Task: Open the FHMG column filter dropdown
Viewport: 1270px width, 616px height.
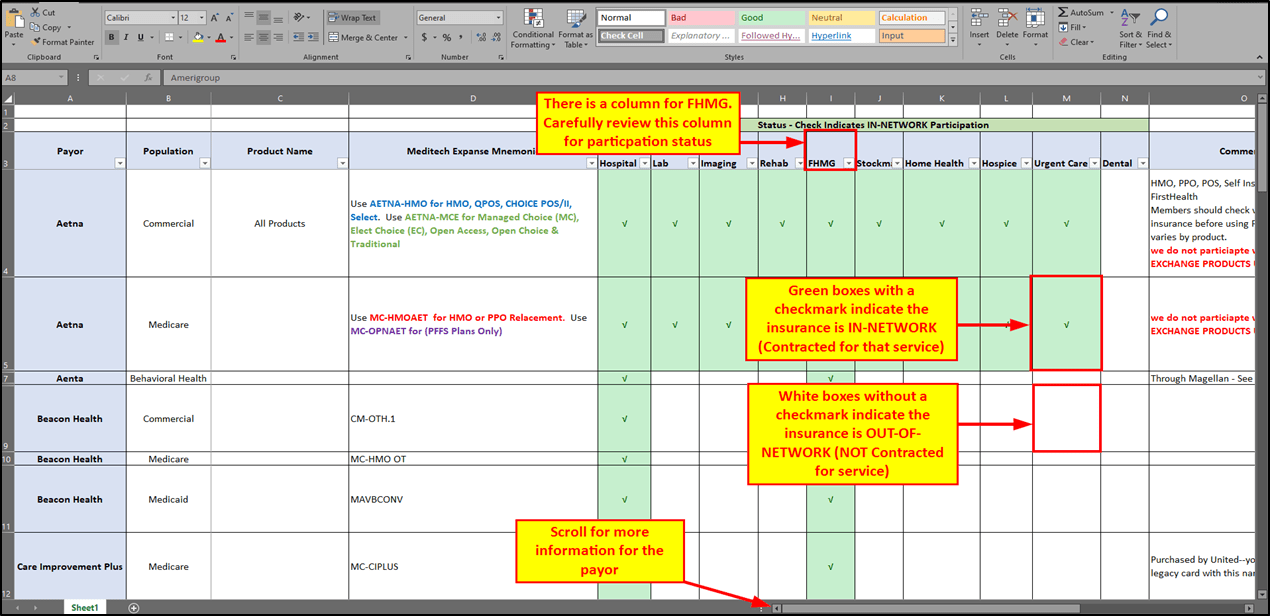Action: pyautogui.click(x=849, y=163)
